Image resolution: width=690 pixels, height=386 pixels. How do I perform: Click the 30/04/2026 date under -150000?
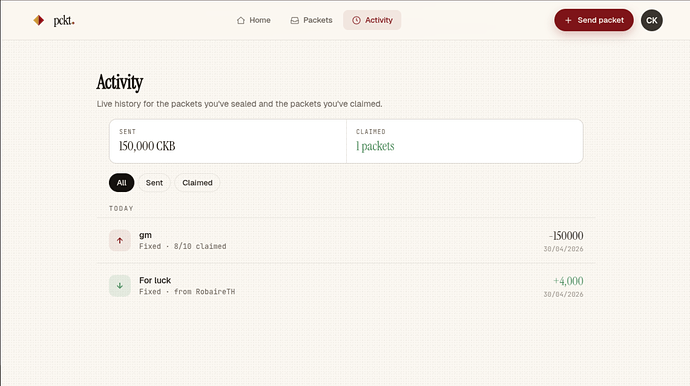coord(563,249)
